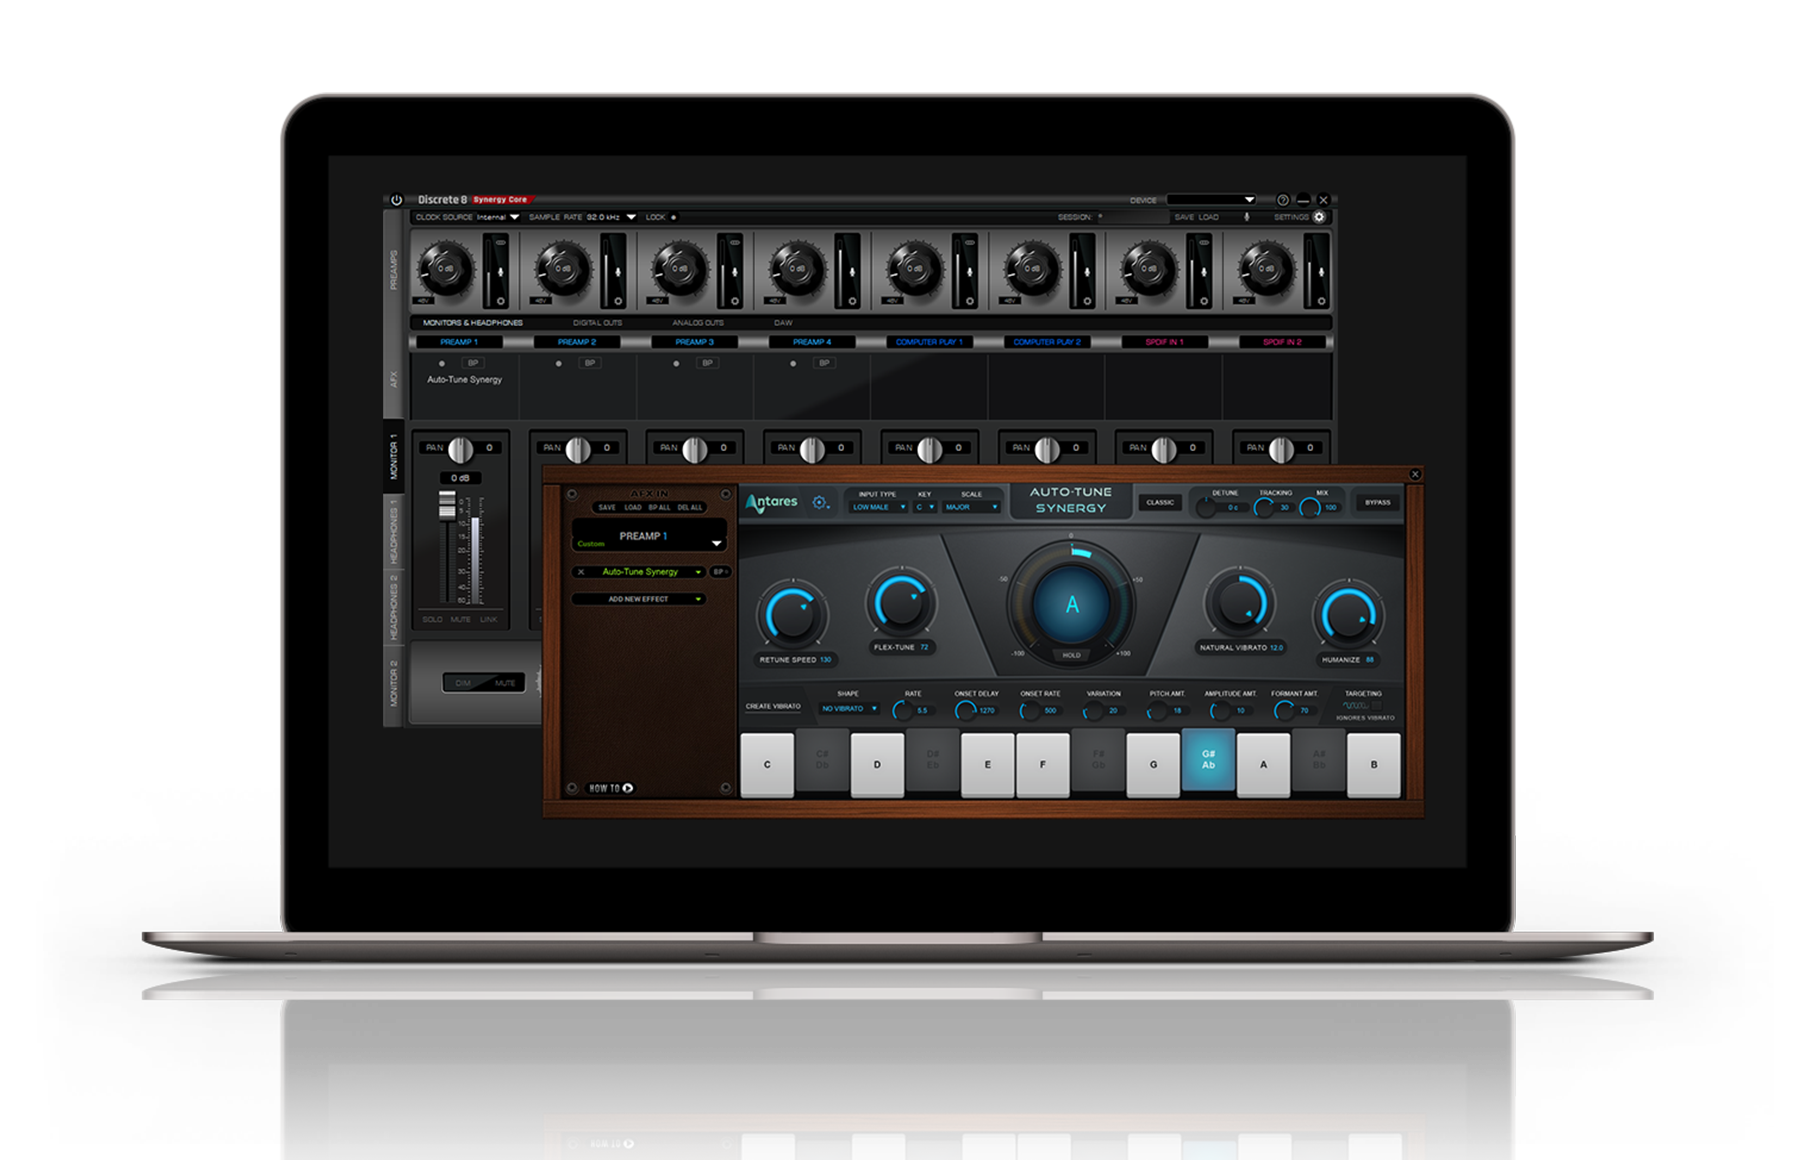1800x1160 pixels.
Task: Click the Pitch Amt knob
Action: click(1157, 711)
